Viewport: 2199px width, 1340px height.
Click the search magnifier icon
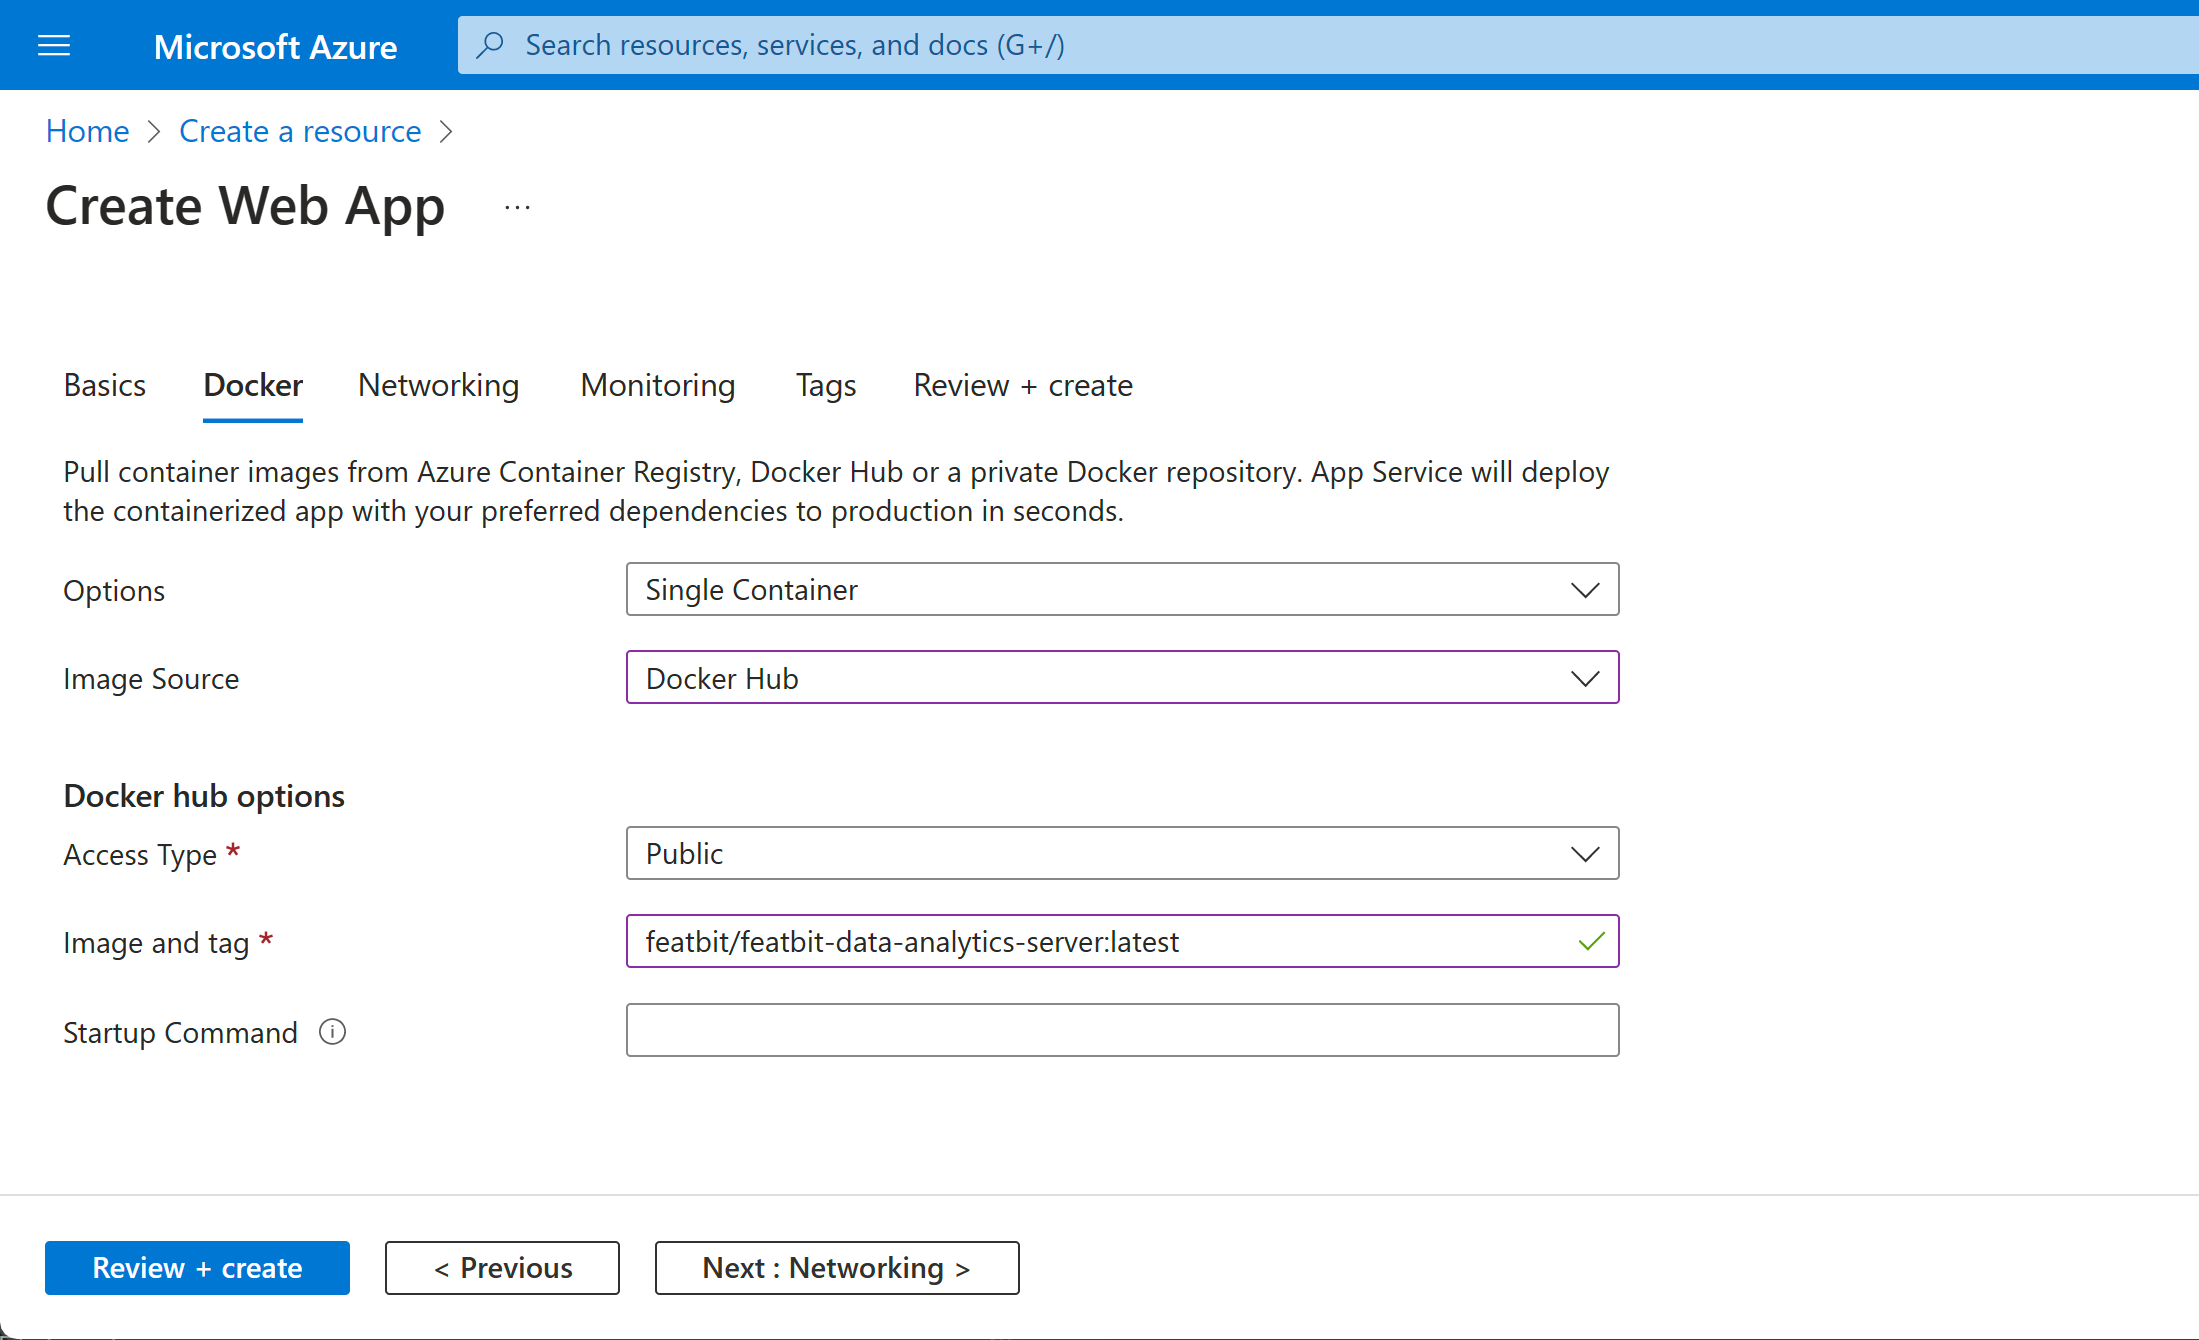[490, 45]
